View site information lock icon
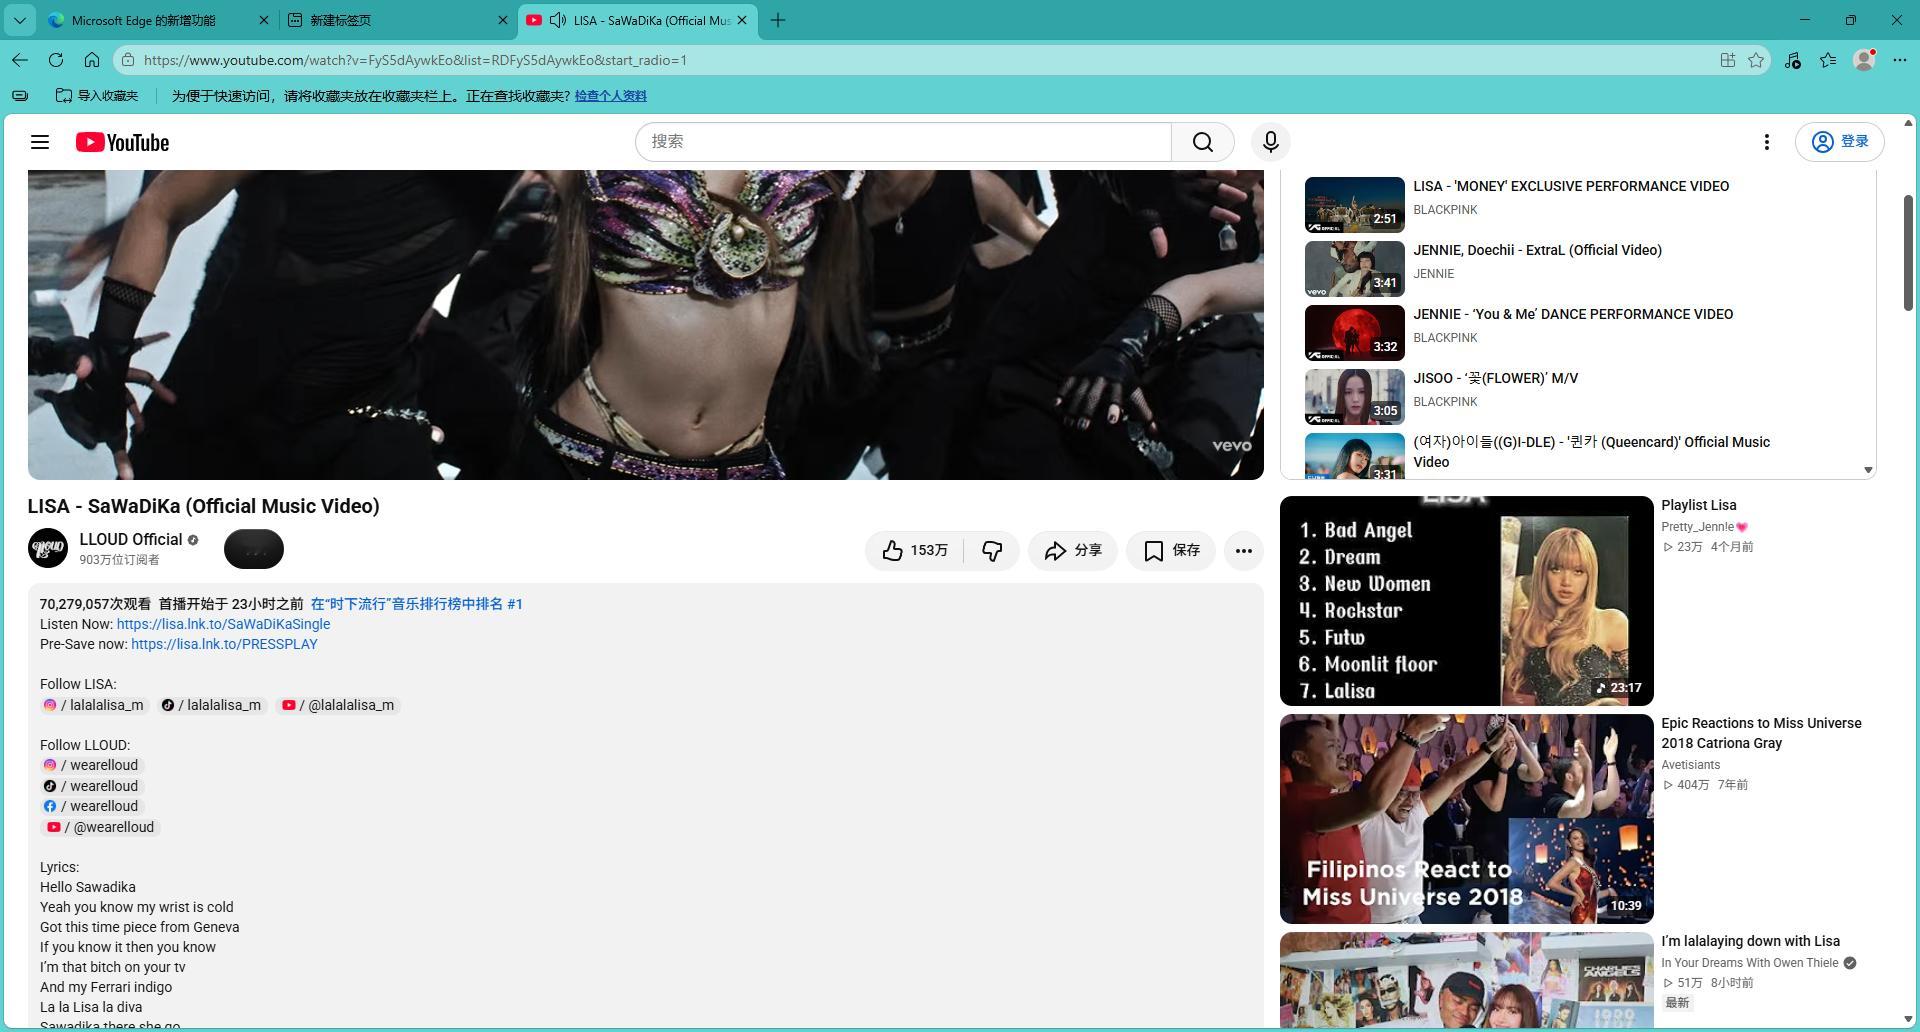This screenshot has width=1920, height=1032. pyautogui.click(x=128, y=60)
